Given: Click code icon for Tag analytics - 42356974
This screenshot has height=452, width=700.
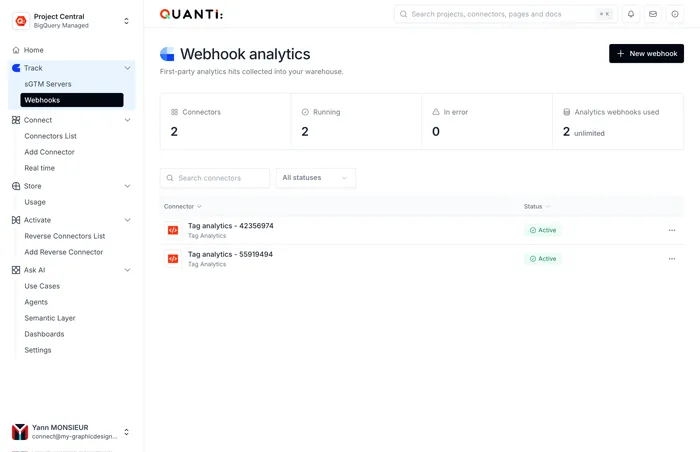Looking at the screenshot, I should click(x=173, y=230).
